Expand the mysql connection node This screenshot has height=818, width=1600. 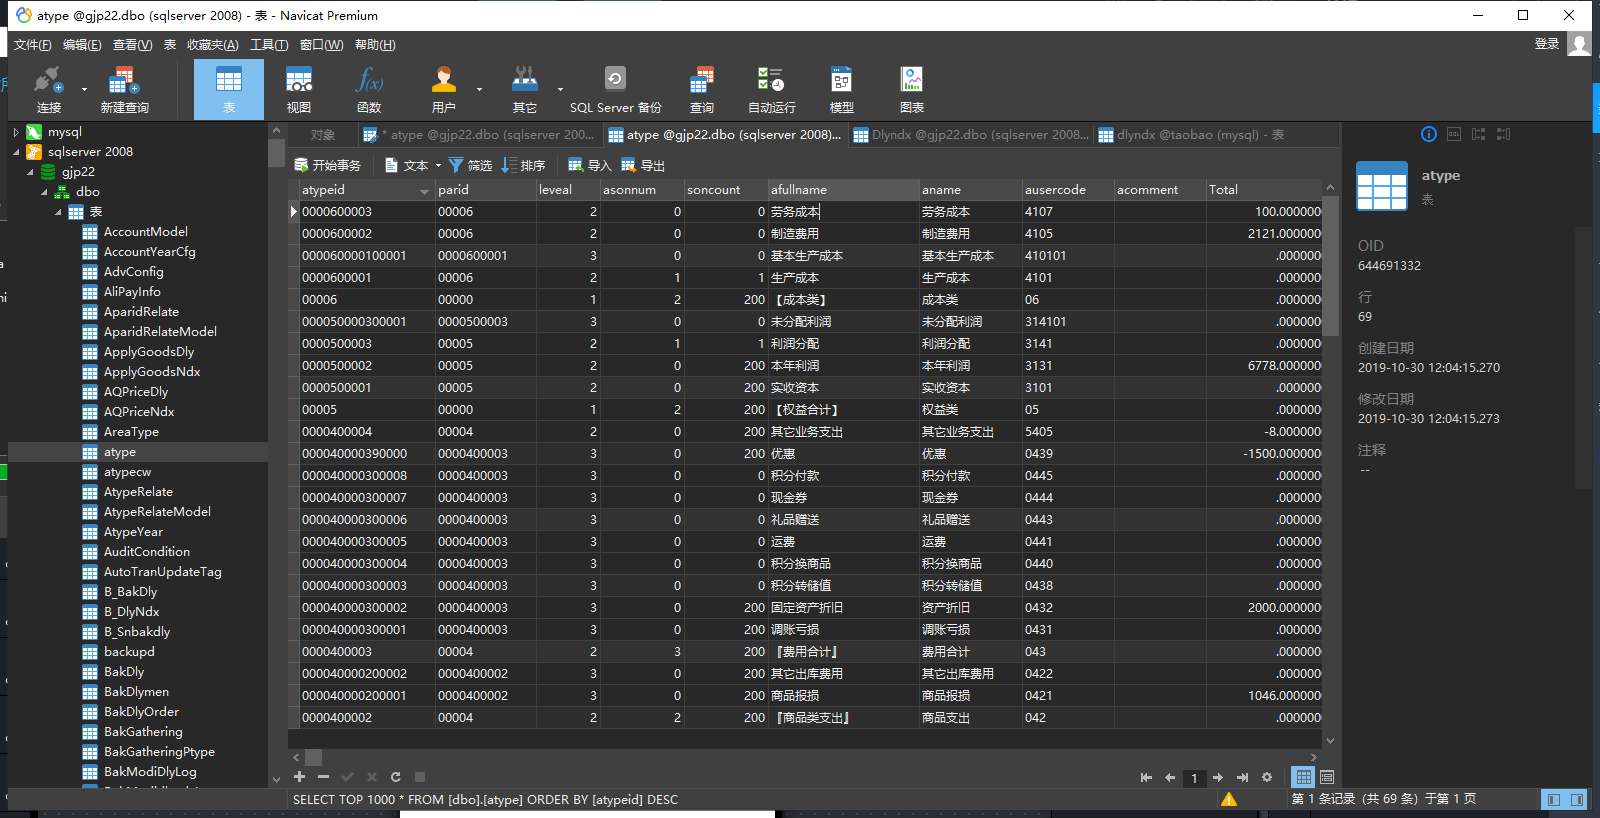(16, 132)
